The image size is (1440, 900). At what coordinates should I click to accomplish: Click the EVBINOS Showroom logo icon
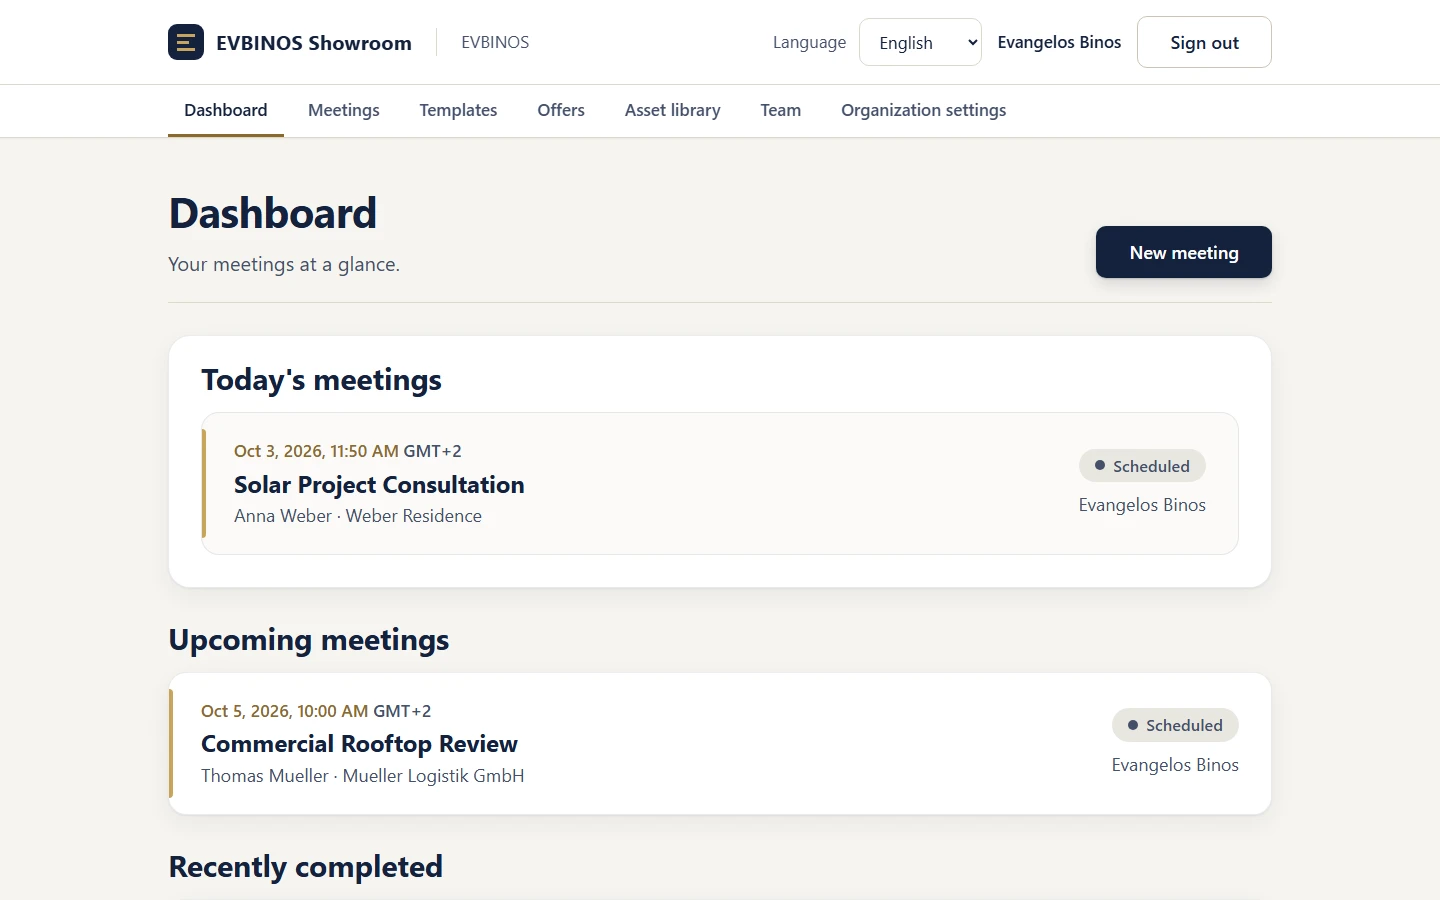pos(186,42)
